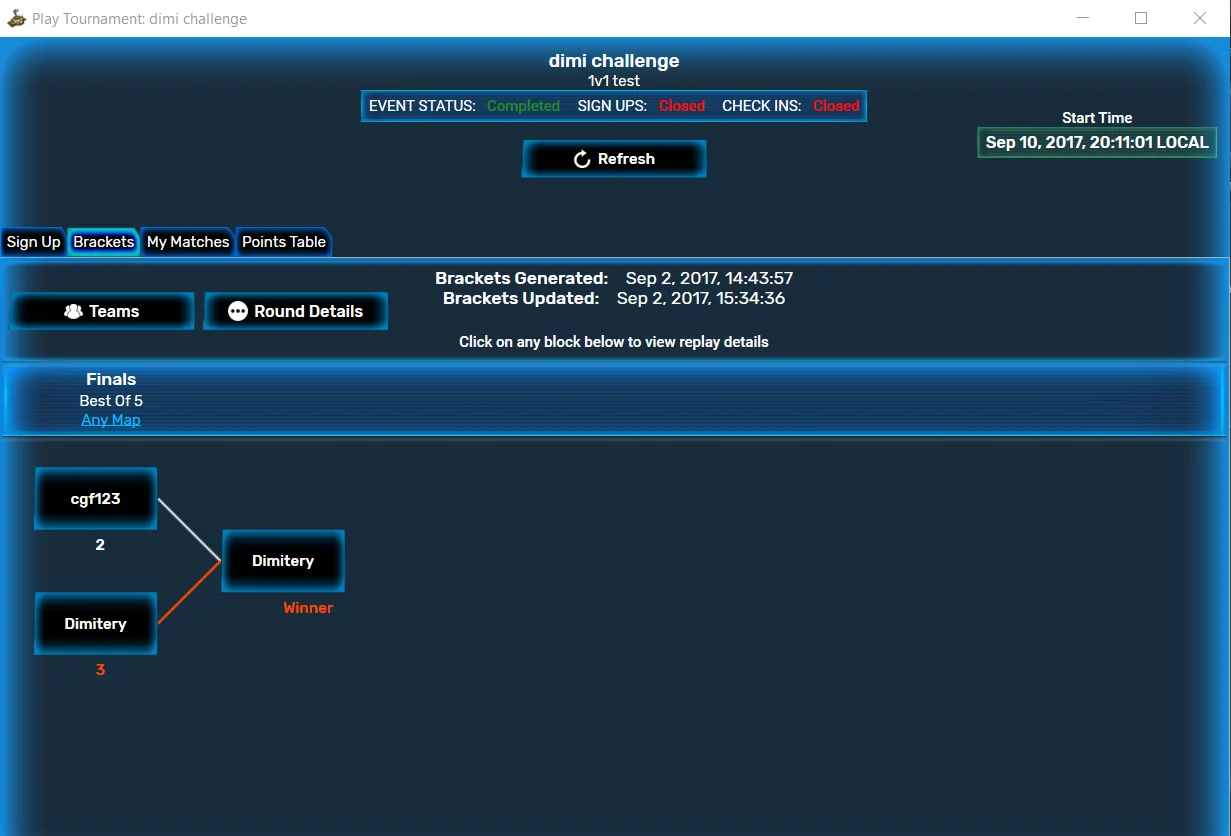Click the Brackets Generated timestamp
The image size is (1231, 836).
click(709, 278)
